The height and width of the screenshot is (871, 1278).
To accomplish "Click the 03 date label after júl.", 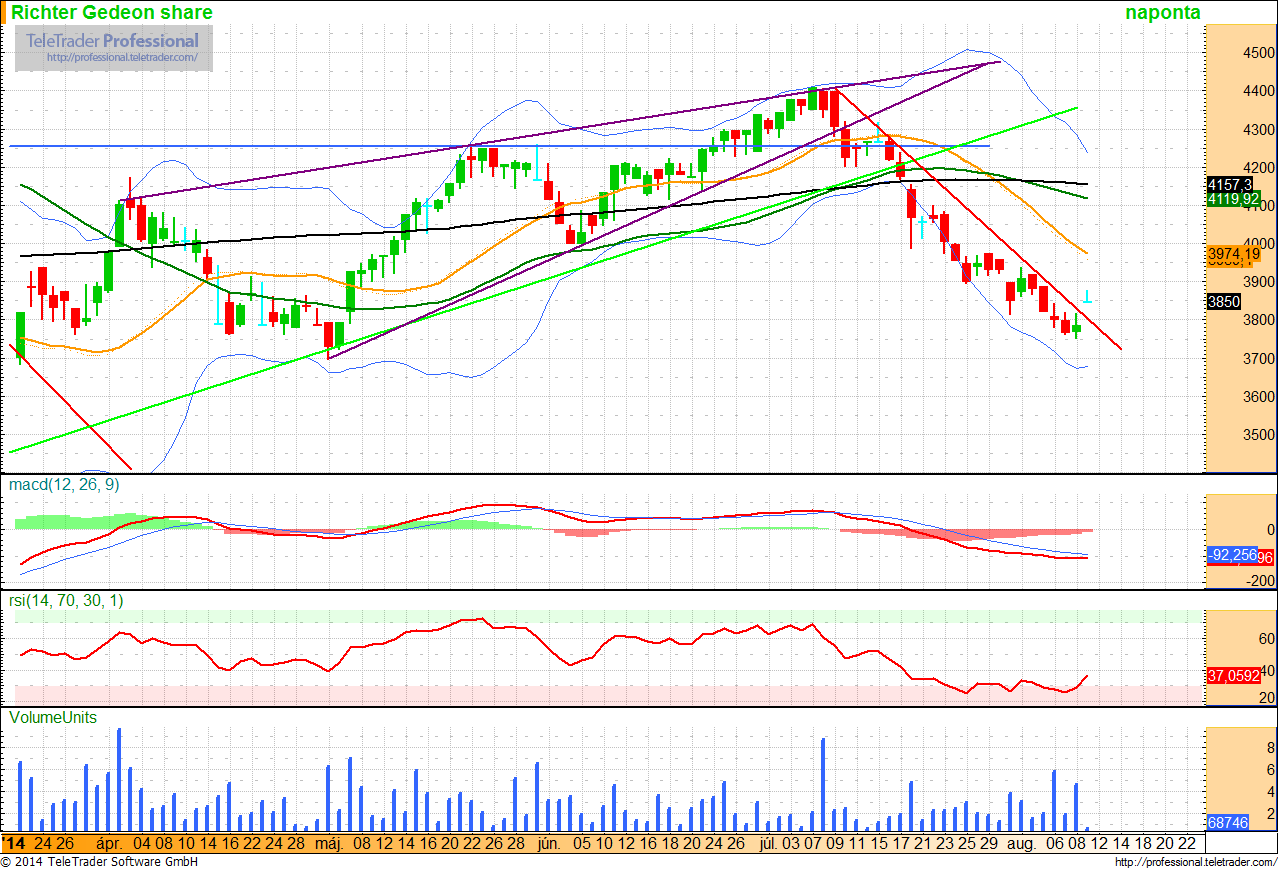I will 792,843.
